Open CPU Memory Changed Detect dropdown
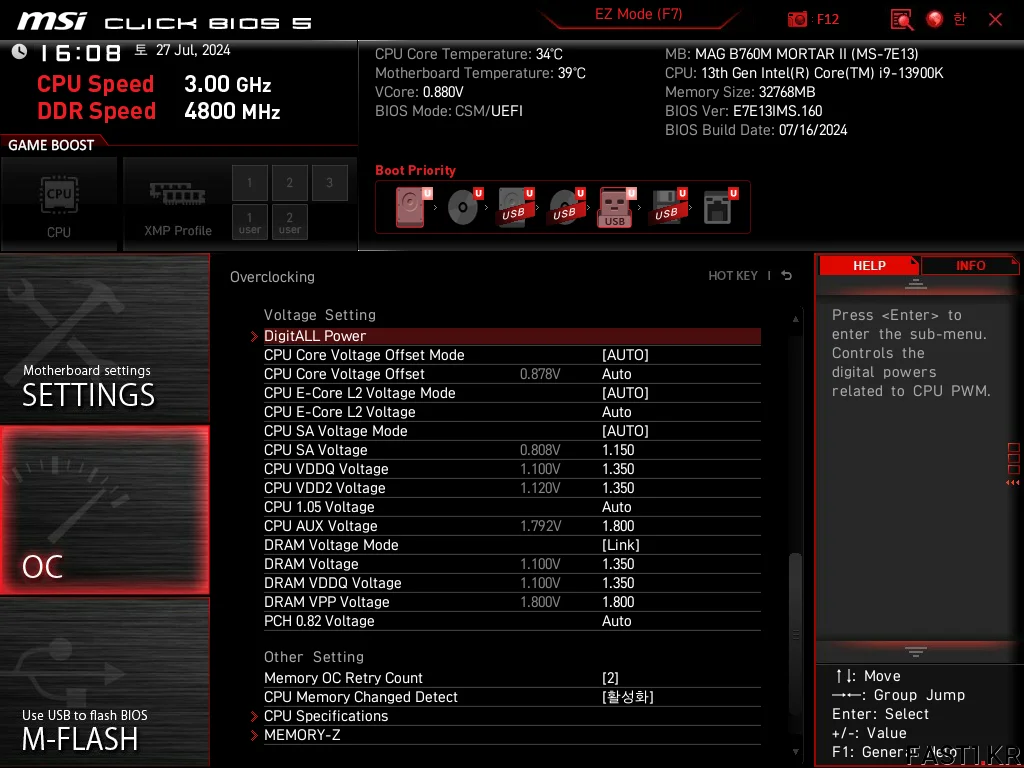This screenshot has width=1024, height=768. pyautogui.click(x=628, y=697)
